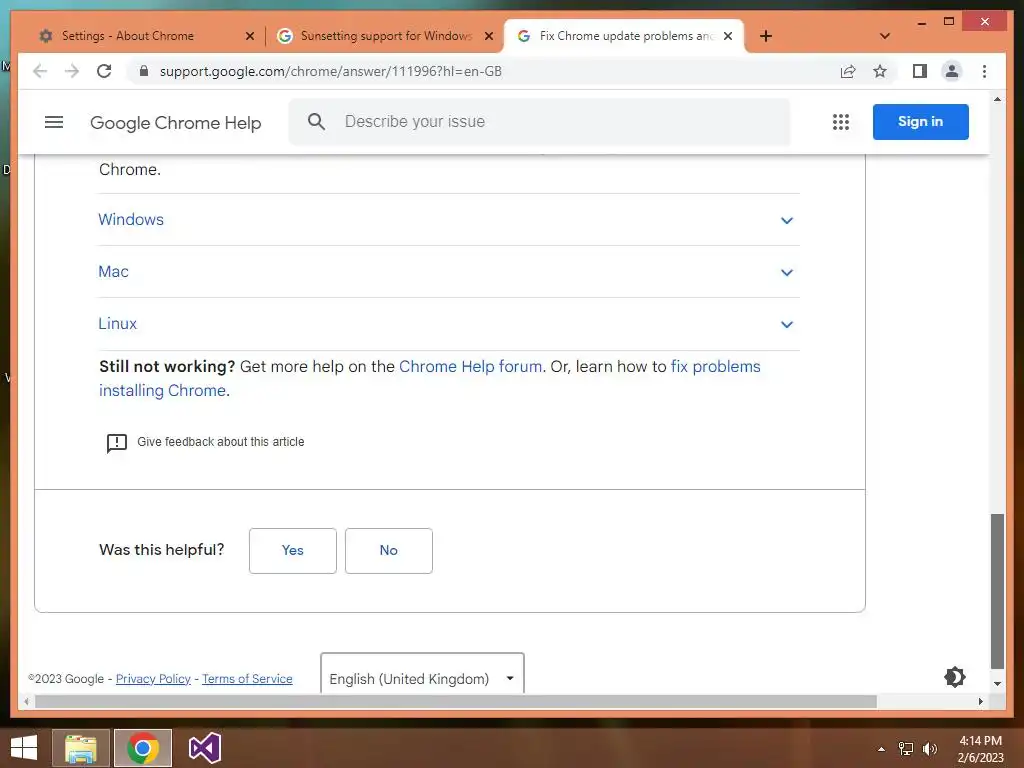Reload the current page

pyautogui.click(x=104, y=71)
